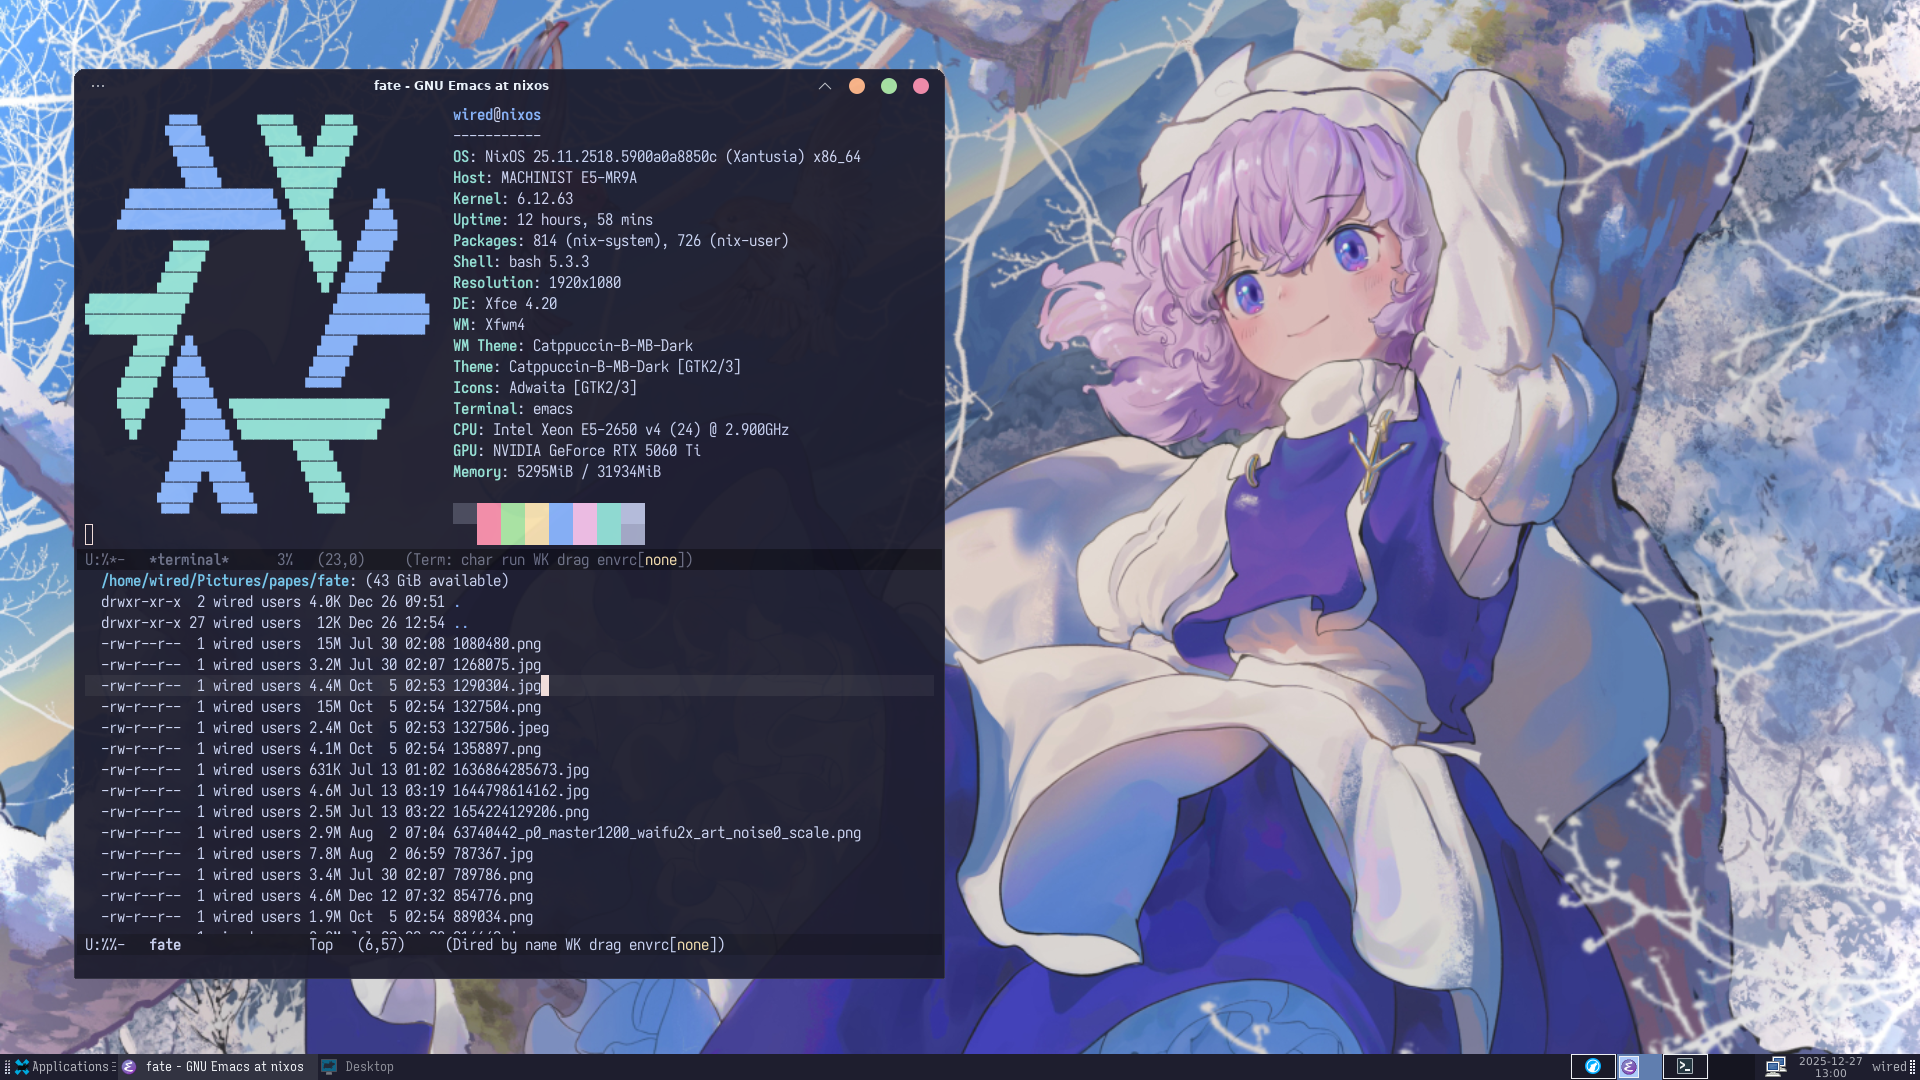Click the *terminal* buffer name in modeline

pyautogui.click(x=188, y=560)
